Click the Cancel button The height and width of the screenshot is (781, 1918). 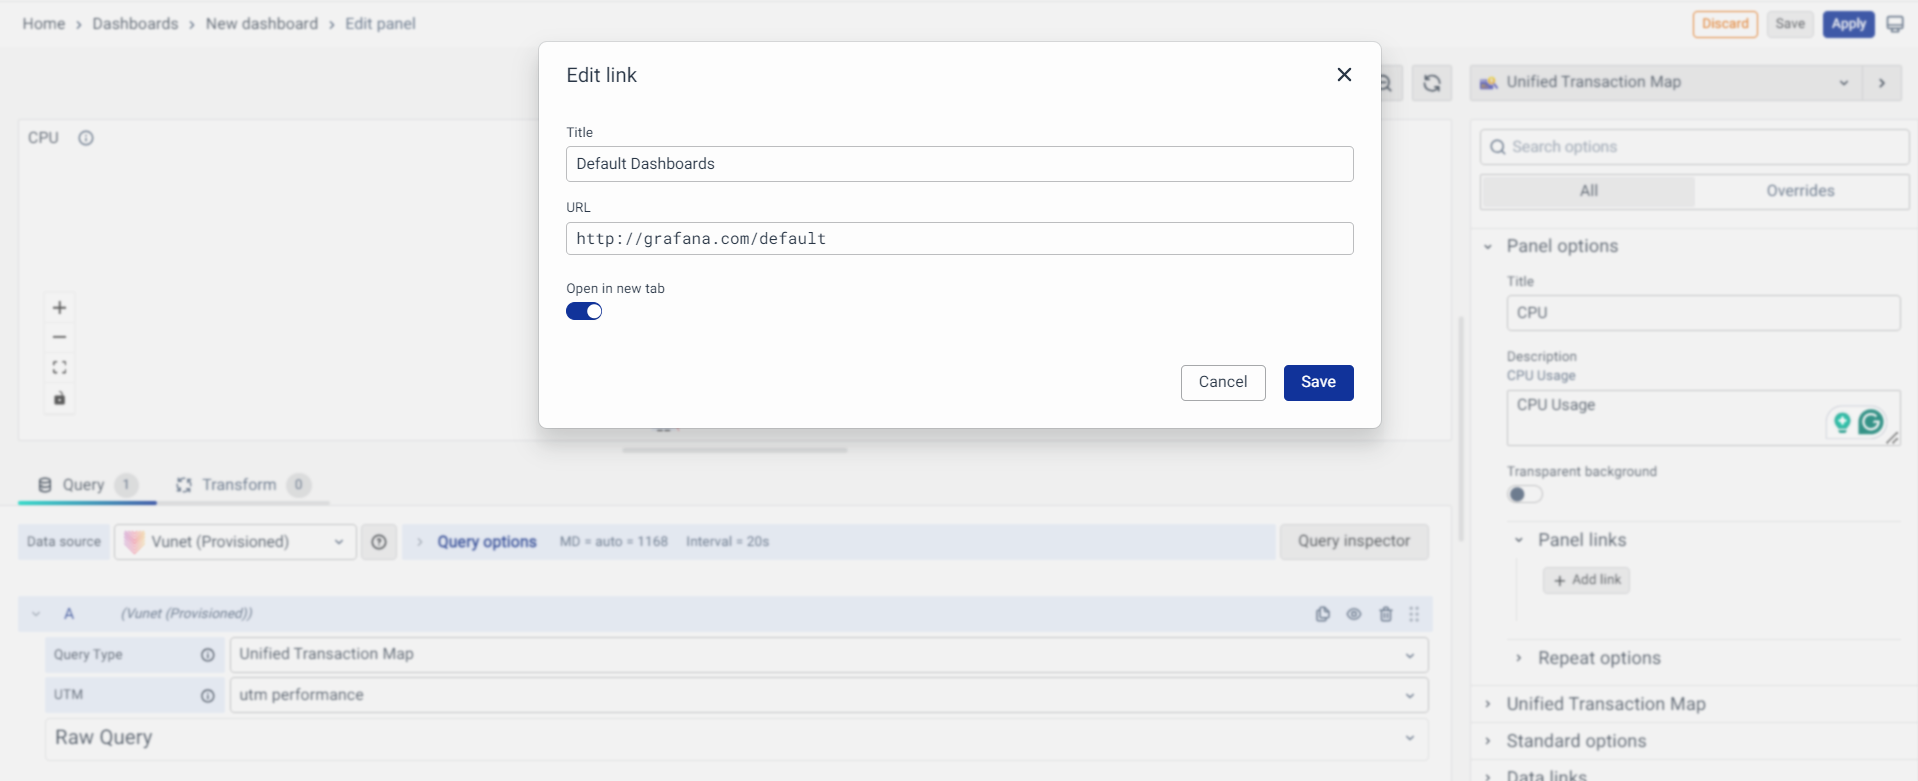[1222, 382]
